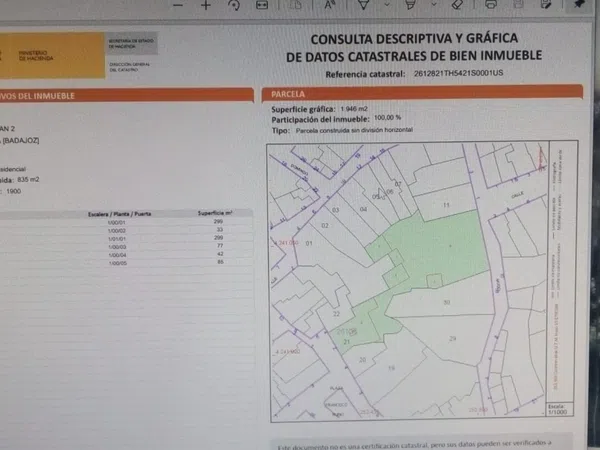Click the table cell 1/01/01
600x450 pixels.
tap(117, 239)
